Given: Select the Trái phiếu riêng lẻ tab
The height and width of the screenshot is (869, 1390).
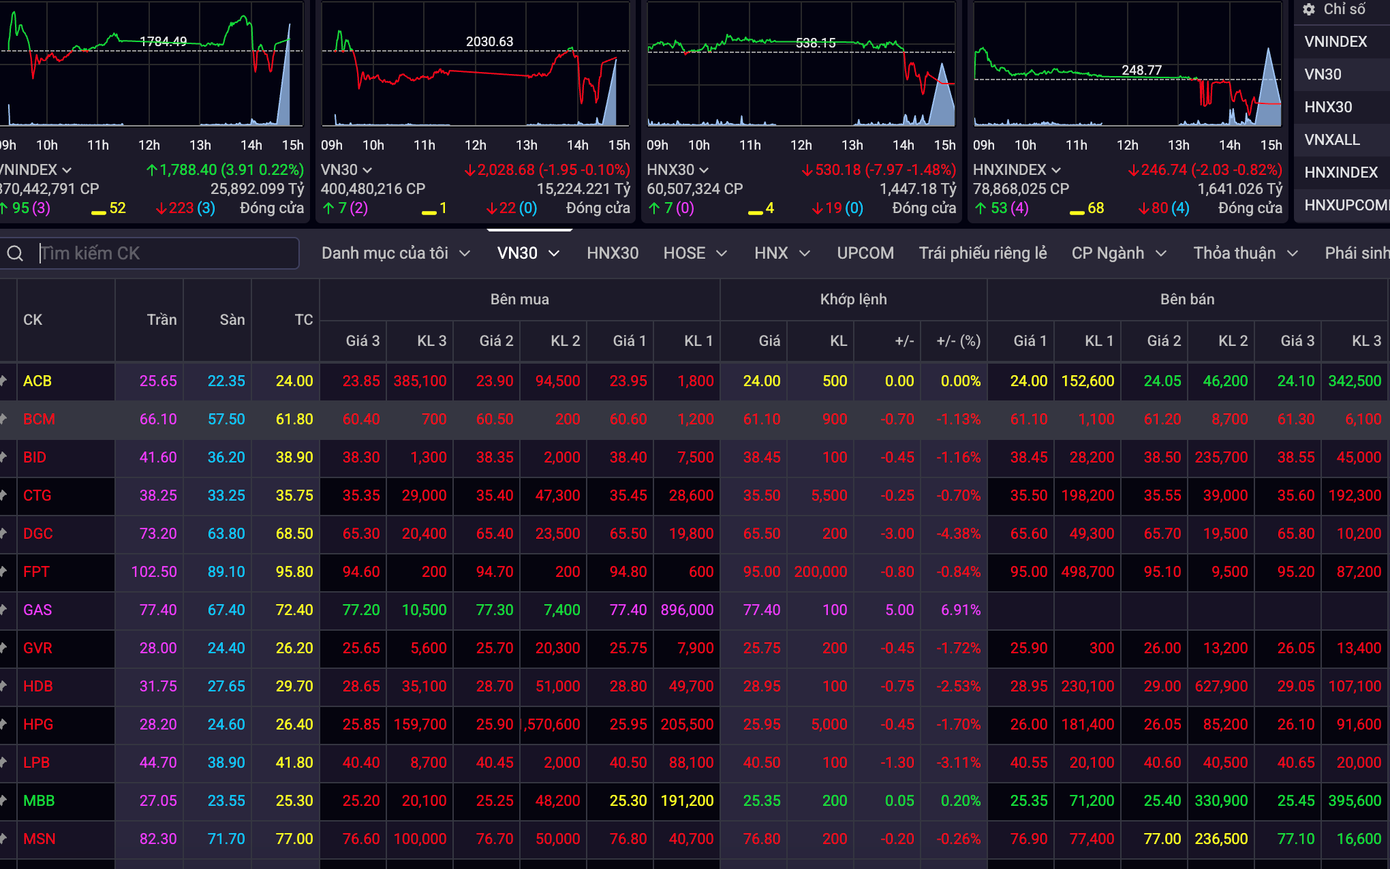Looking at the screenshot, I should coord(982,253).
